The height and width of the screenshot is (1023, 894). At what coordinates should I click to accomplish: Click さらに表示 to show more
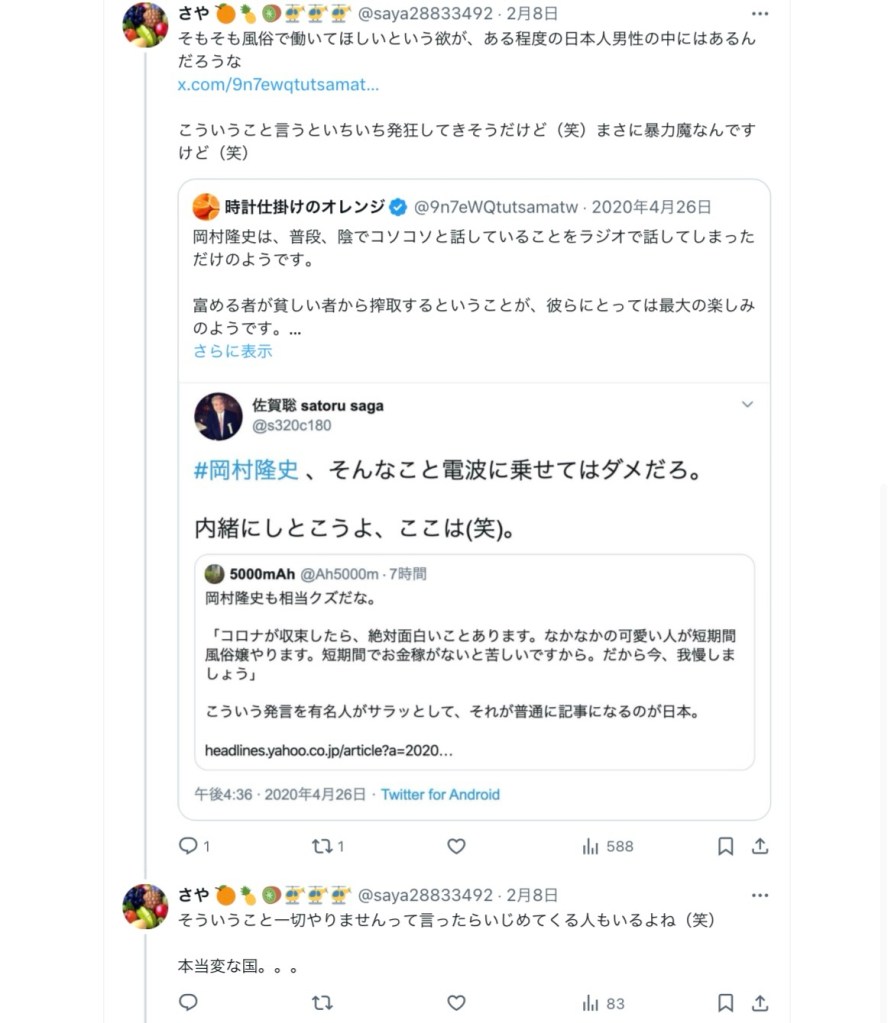click(x=232, y=351)
